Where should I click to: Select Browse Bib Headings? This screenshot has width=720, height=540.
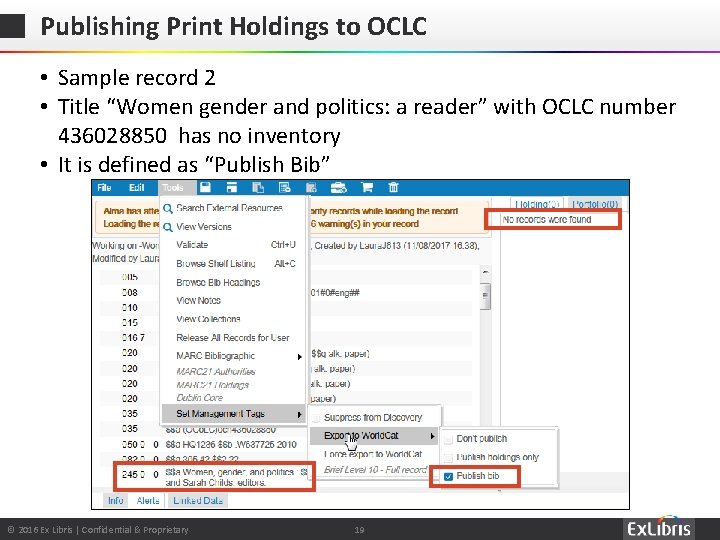tap(218, 282)
